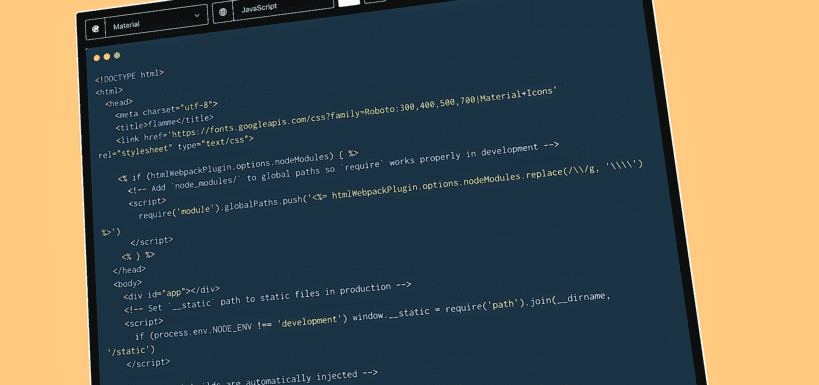Viewport: 819px width, 385px height.
Task: Click the green window control dot
Action: 117,55
